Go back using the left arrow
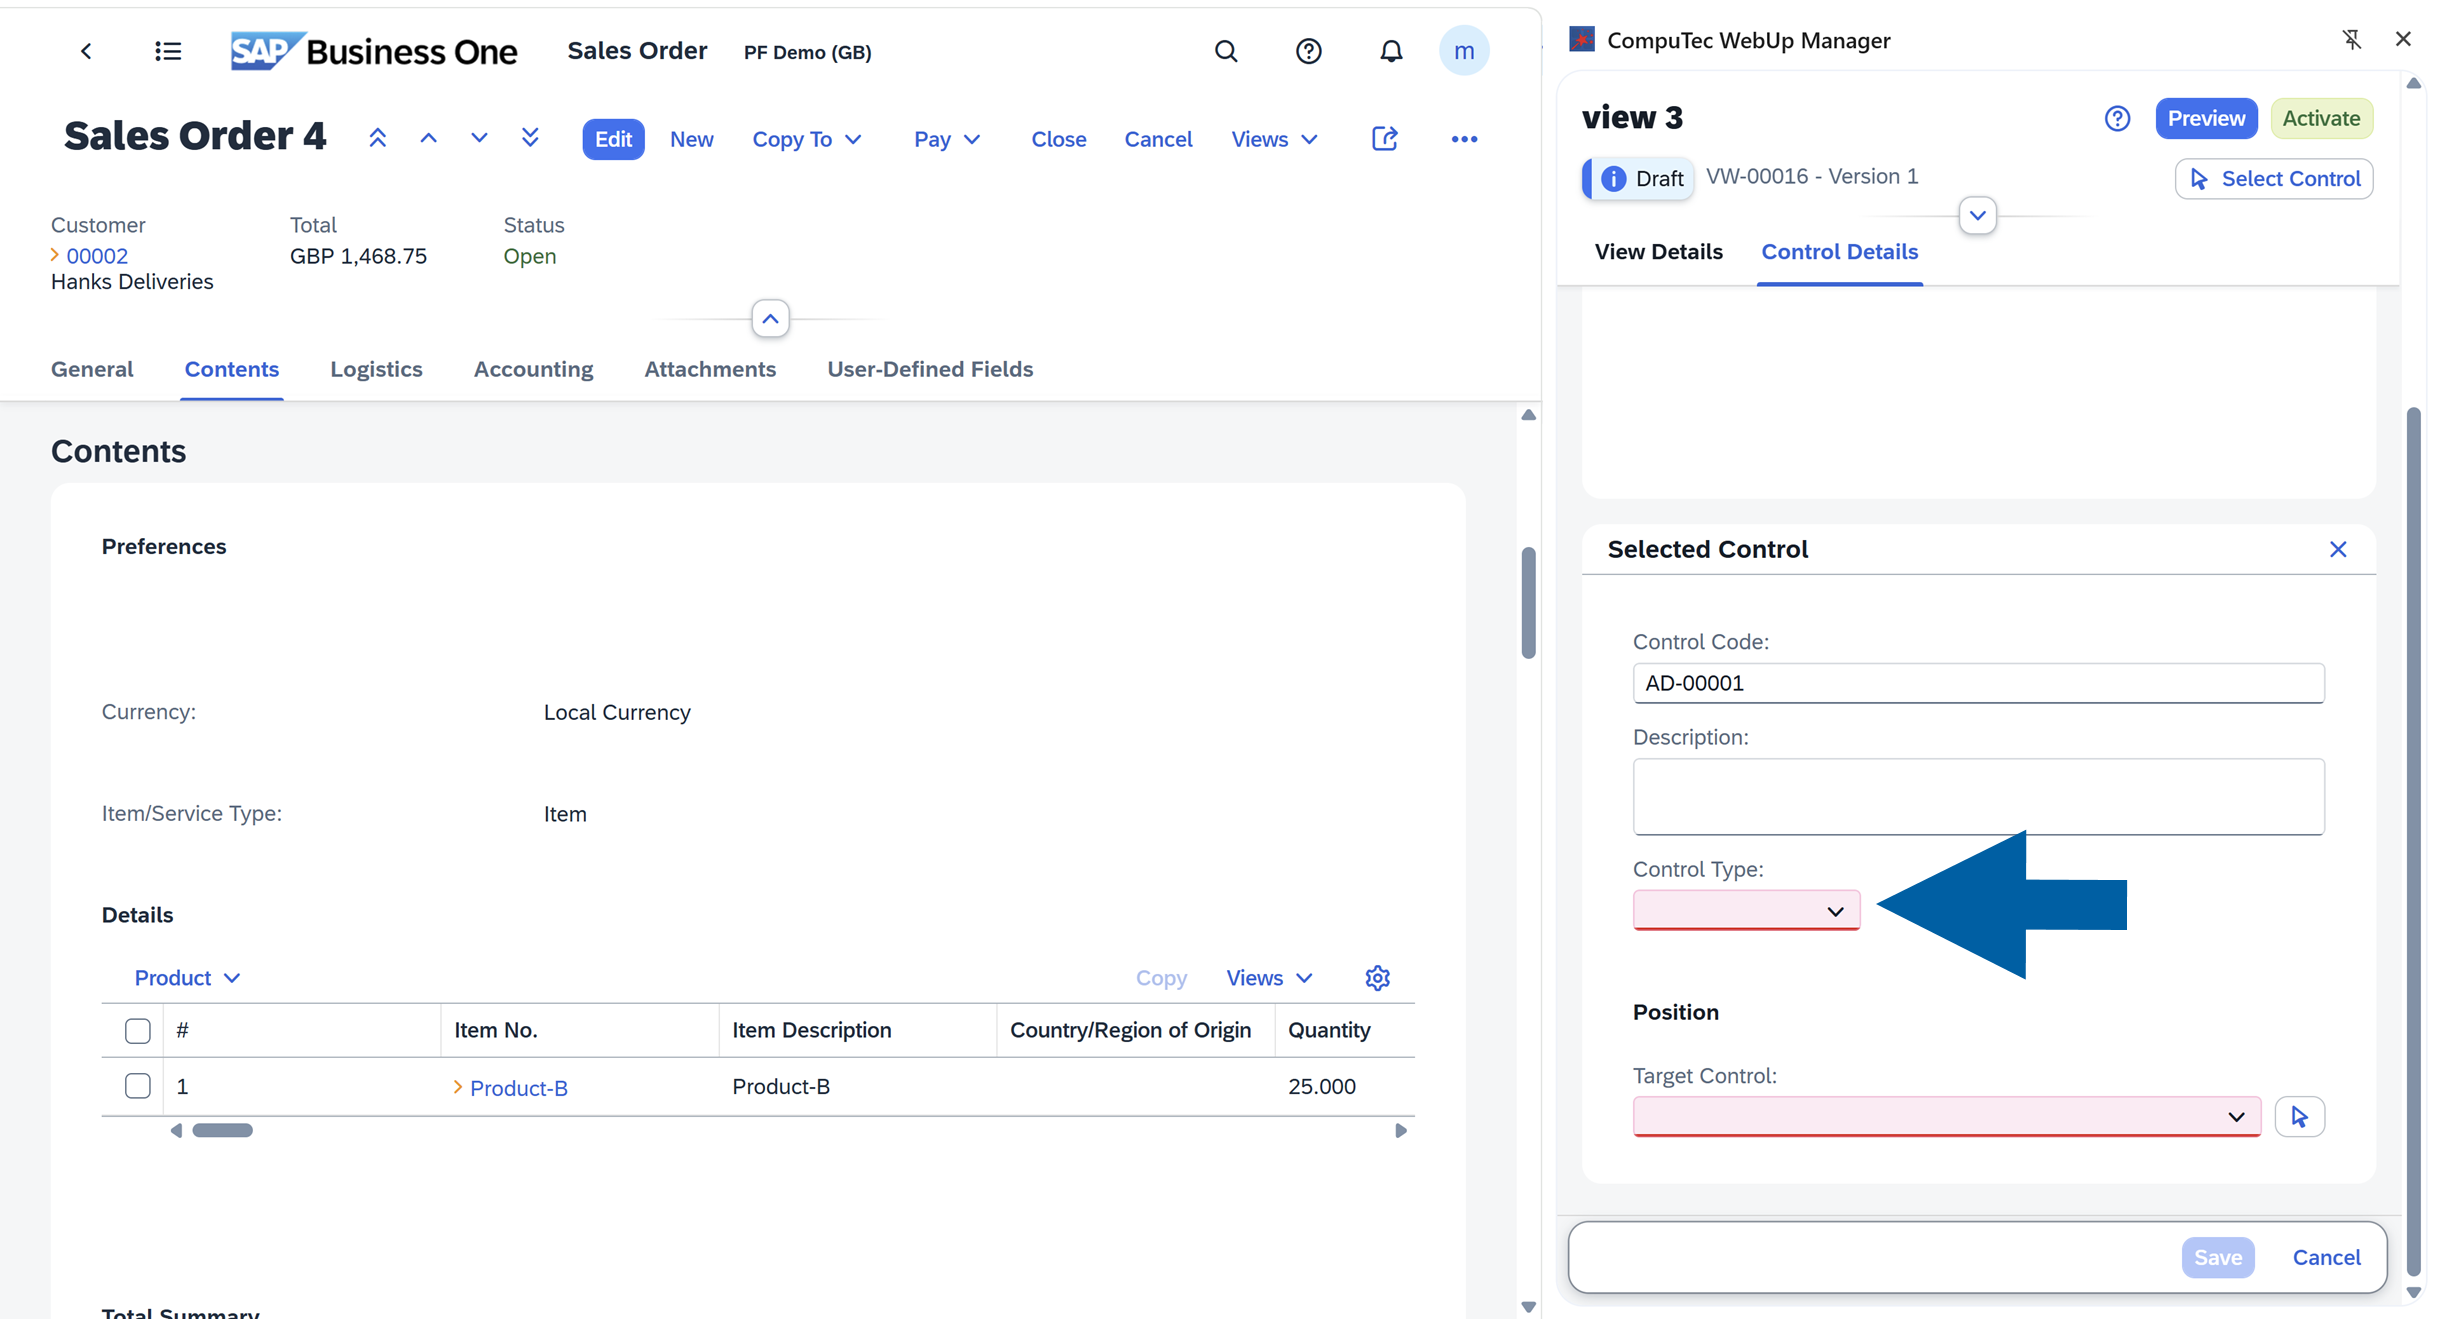 pyautogui.click(x=86, y=51)
